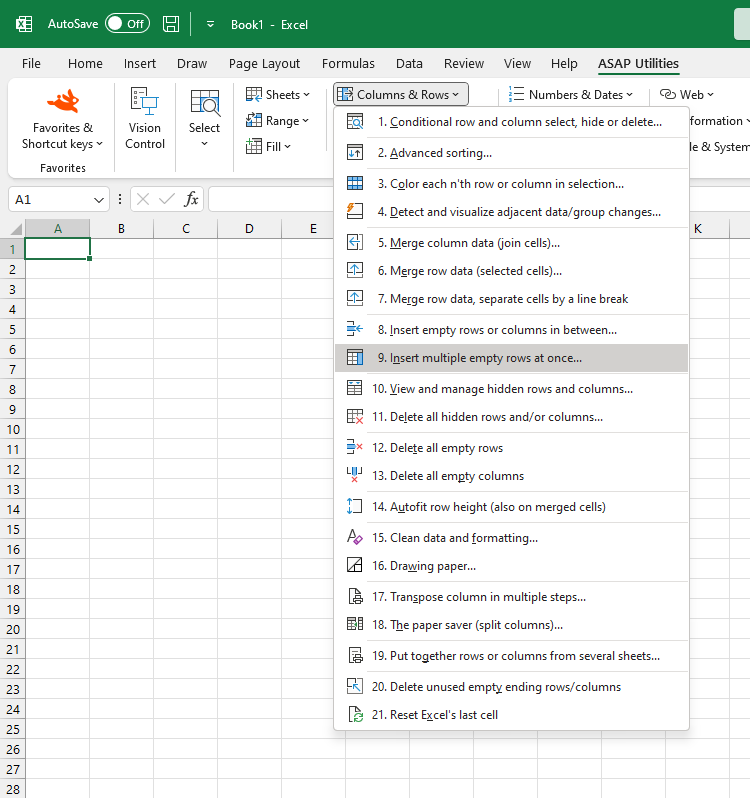Collapse the Columns & Rows dropdown
The image size is (750, 798).
tap(400, 95)
